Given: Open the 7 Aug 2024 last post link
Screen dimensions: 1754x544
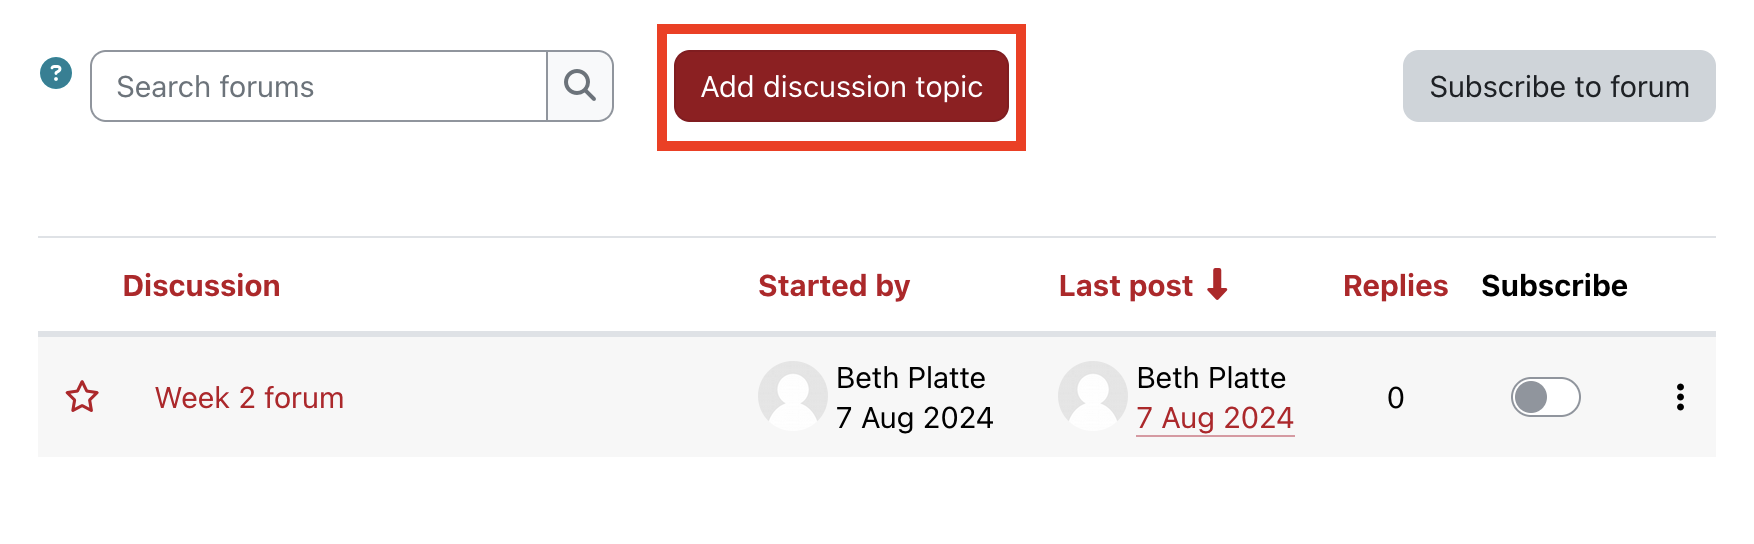Looking at the screenshot, I should point(1215,418).
